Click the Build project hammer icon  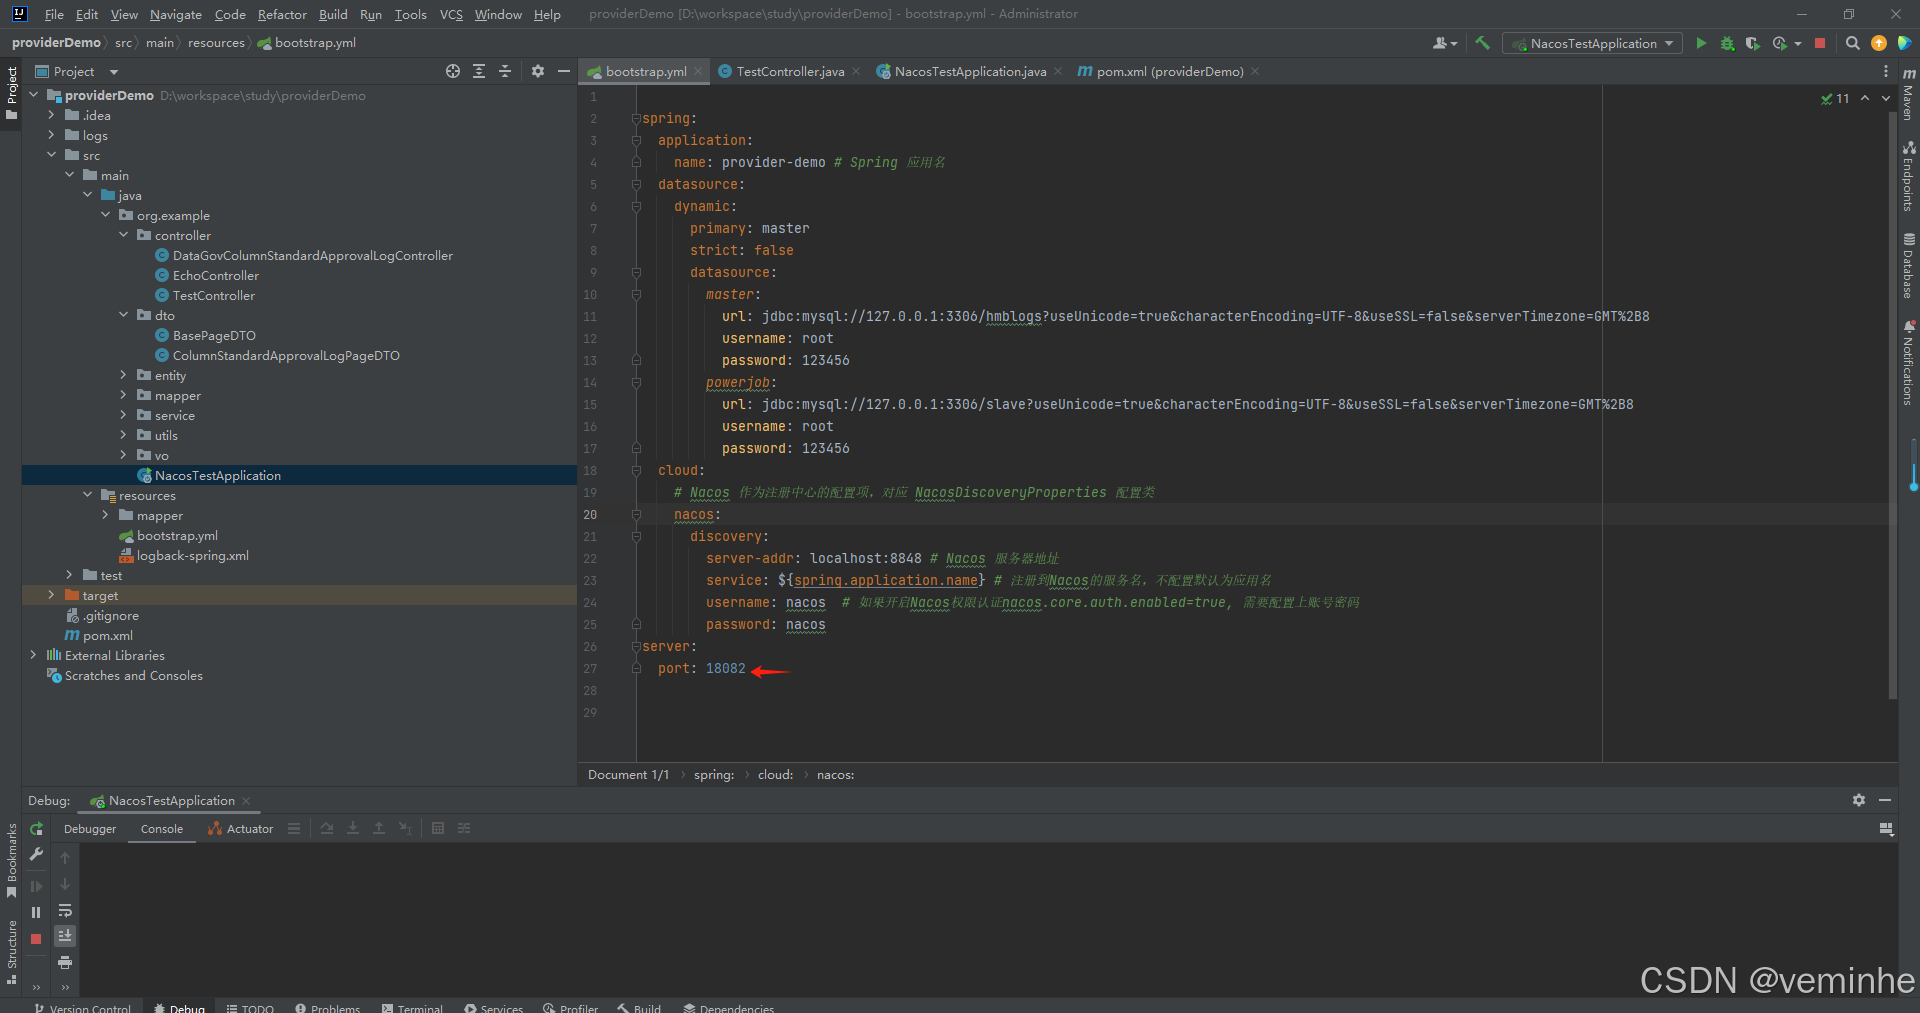1482,43
